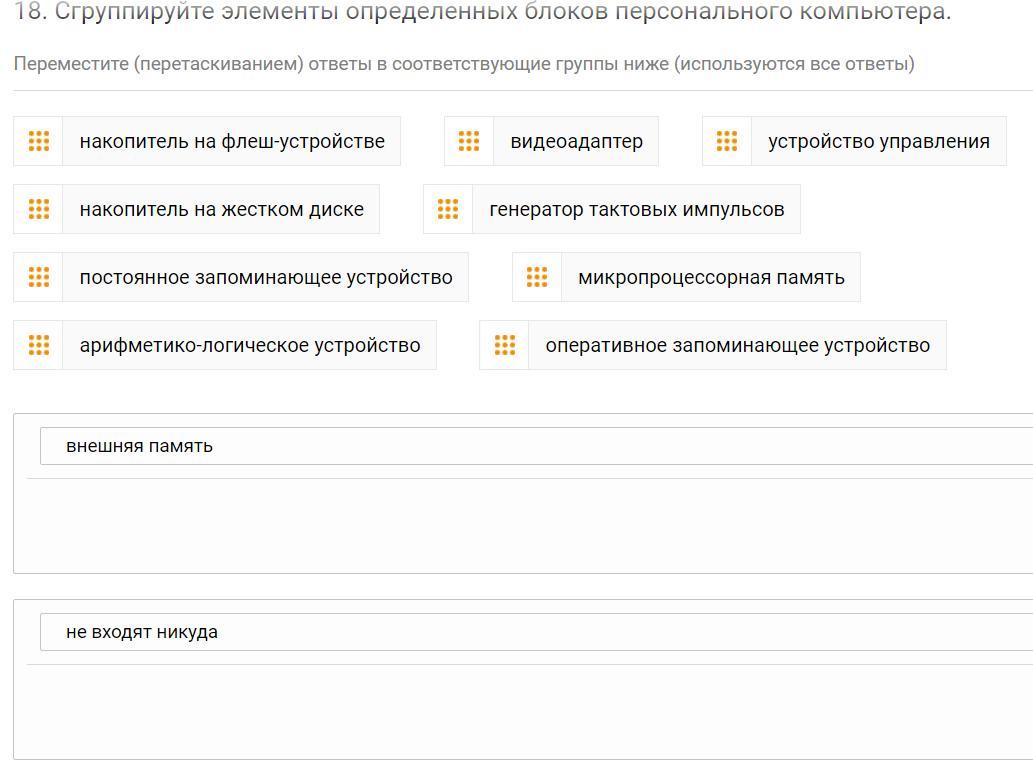Image resolution: width=1033 pixels, height=763 pixels.
Task: Click the drag handle for 'устройство управления'
Action: [x=727, y=141]
